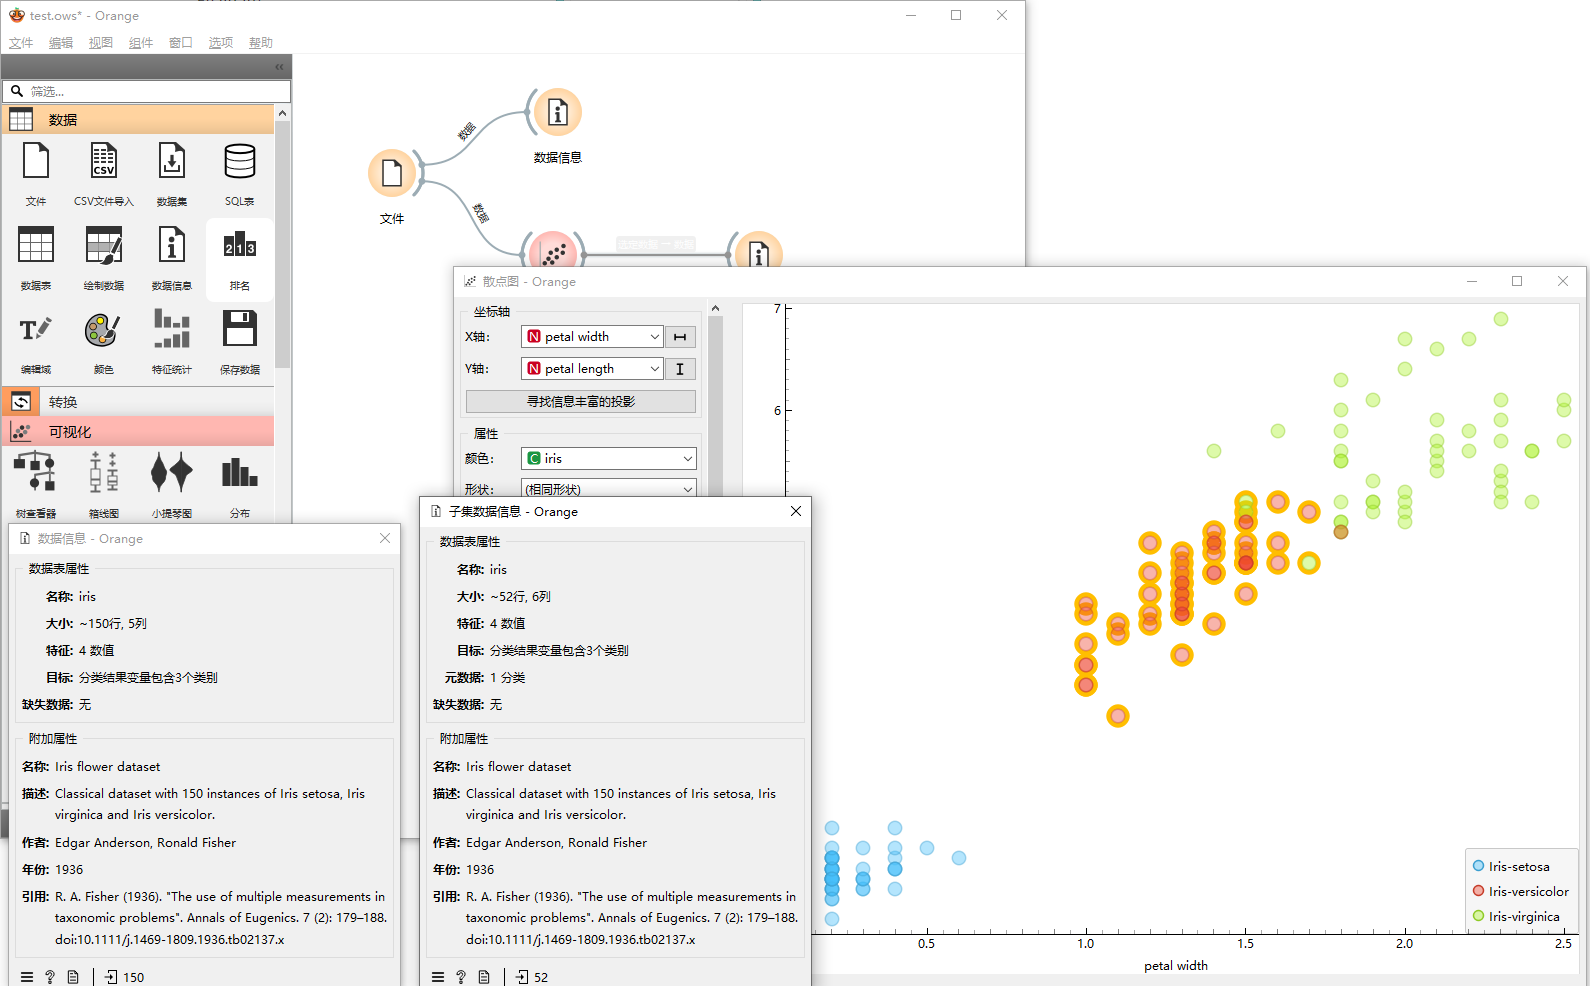Maximize the 散点图 window
The width and height of the screenshot is (1590, 986).
pos(1517,281)
